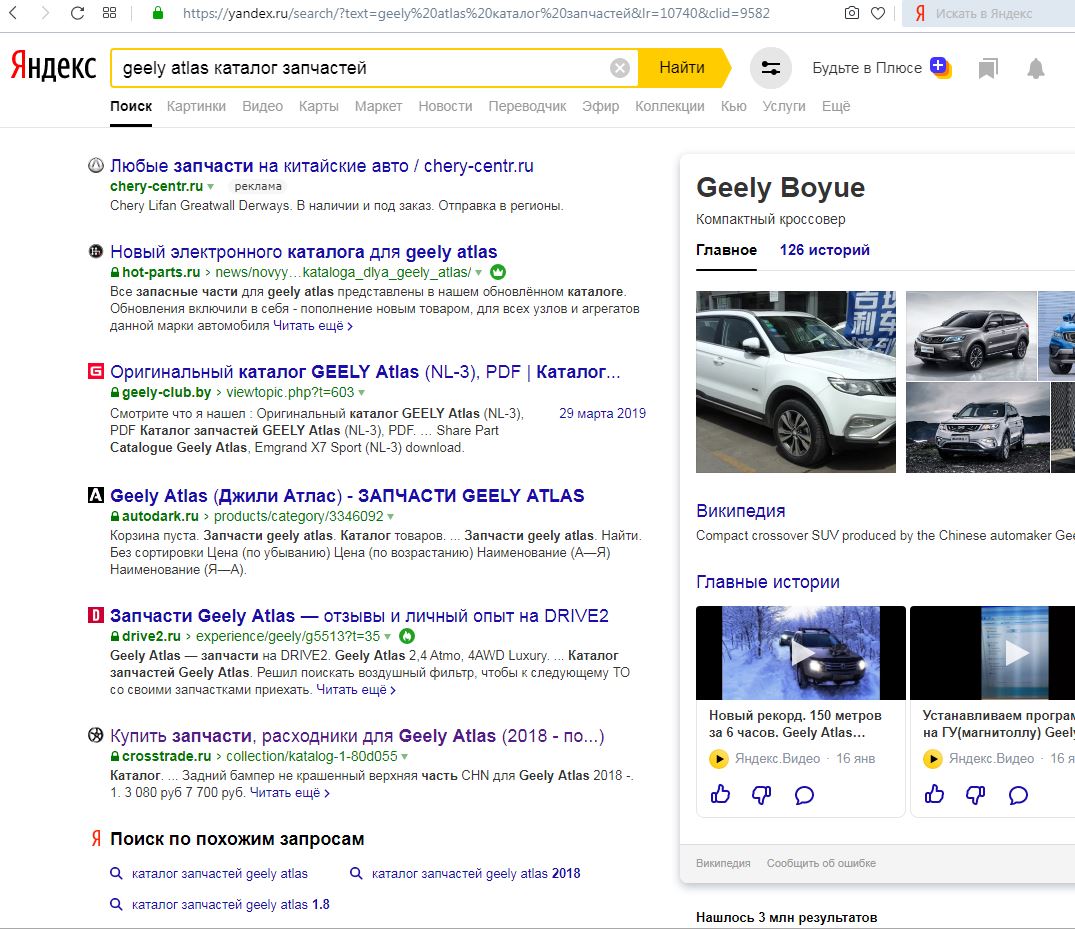The width and height of the screenshot is (1075, 930).
Task: Open notifications with the bell icon
Action: coord(1036,68)
